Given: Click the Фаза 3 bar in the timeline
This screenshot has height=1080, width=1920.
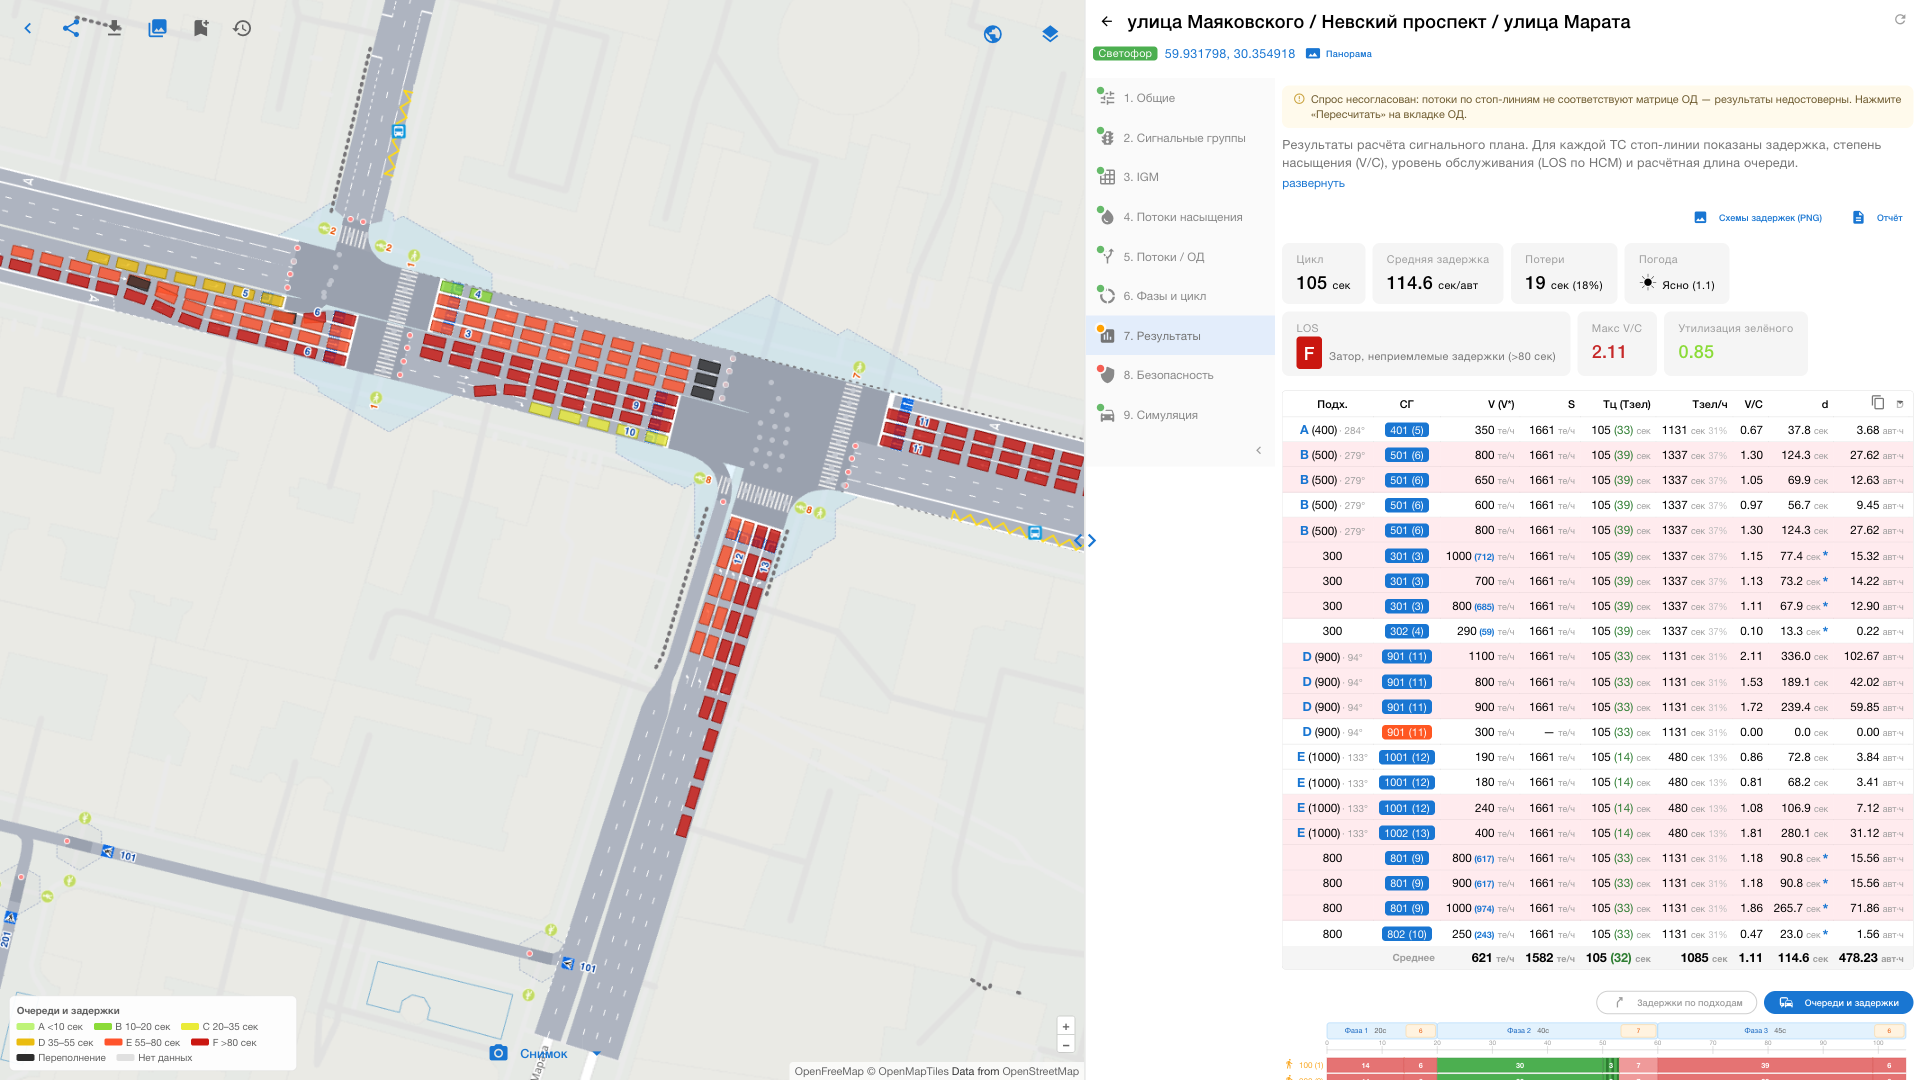Looking at the screenshot, I should pyautogui.click(x=1781, y=1030).
